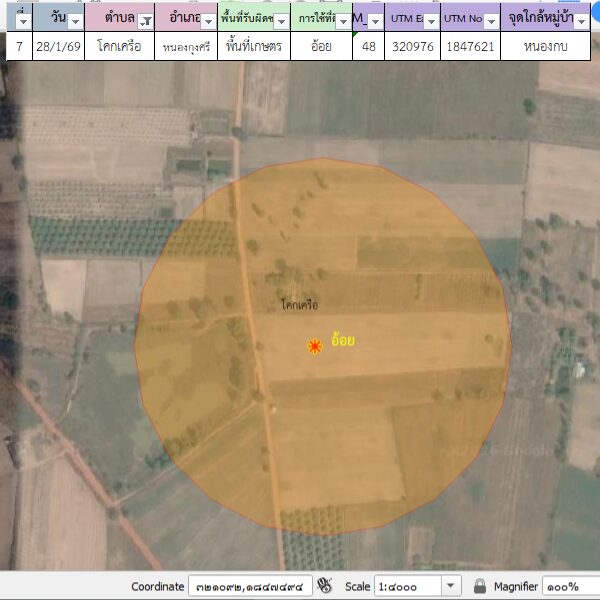Click the Magnifier percentage field
Image resolution: width=600 pixels, height=600 pixels.
click(x=570, y=585)
